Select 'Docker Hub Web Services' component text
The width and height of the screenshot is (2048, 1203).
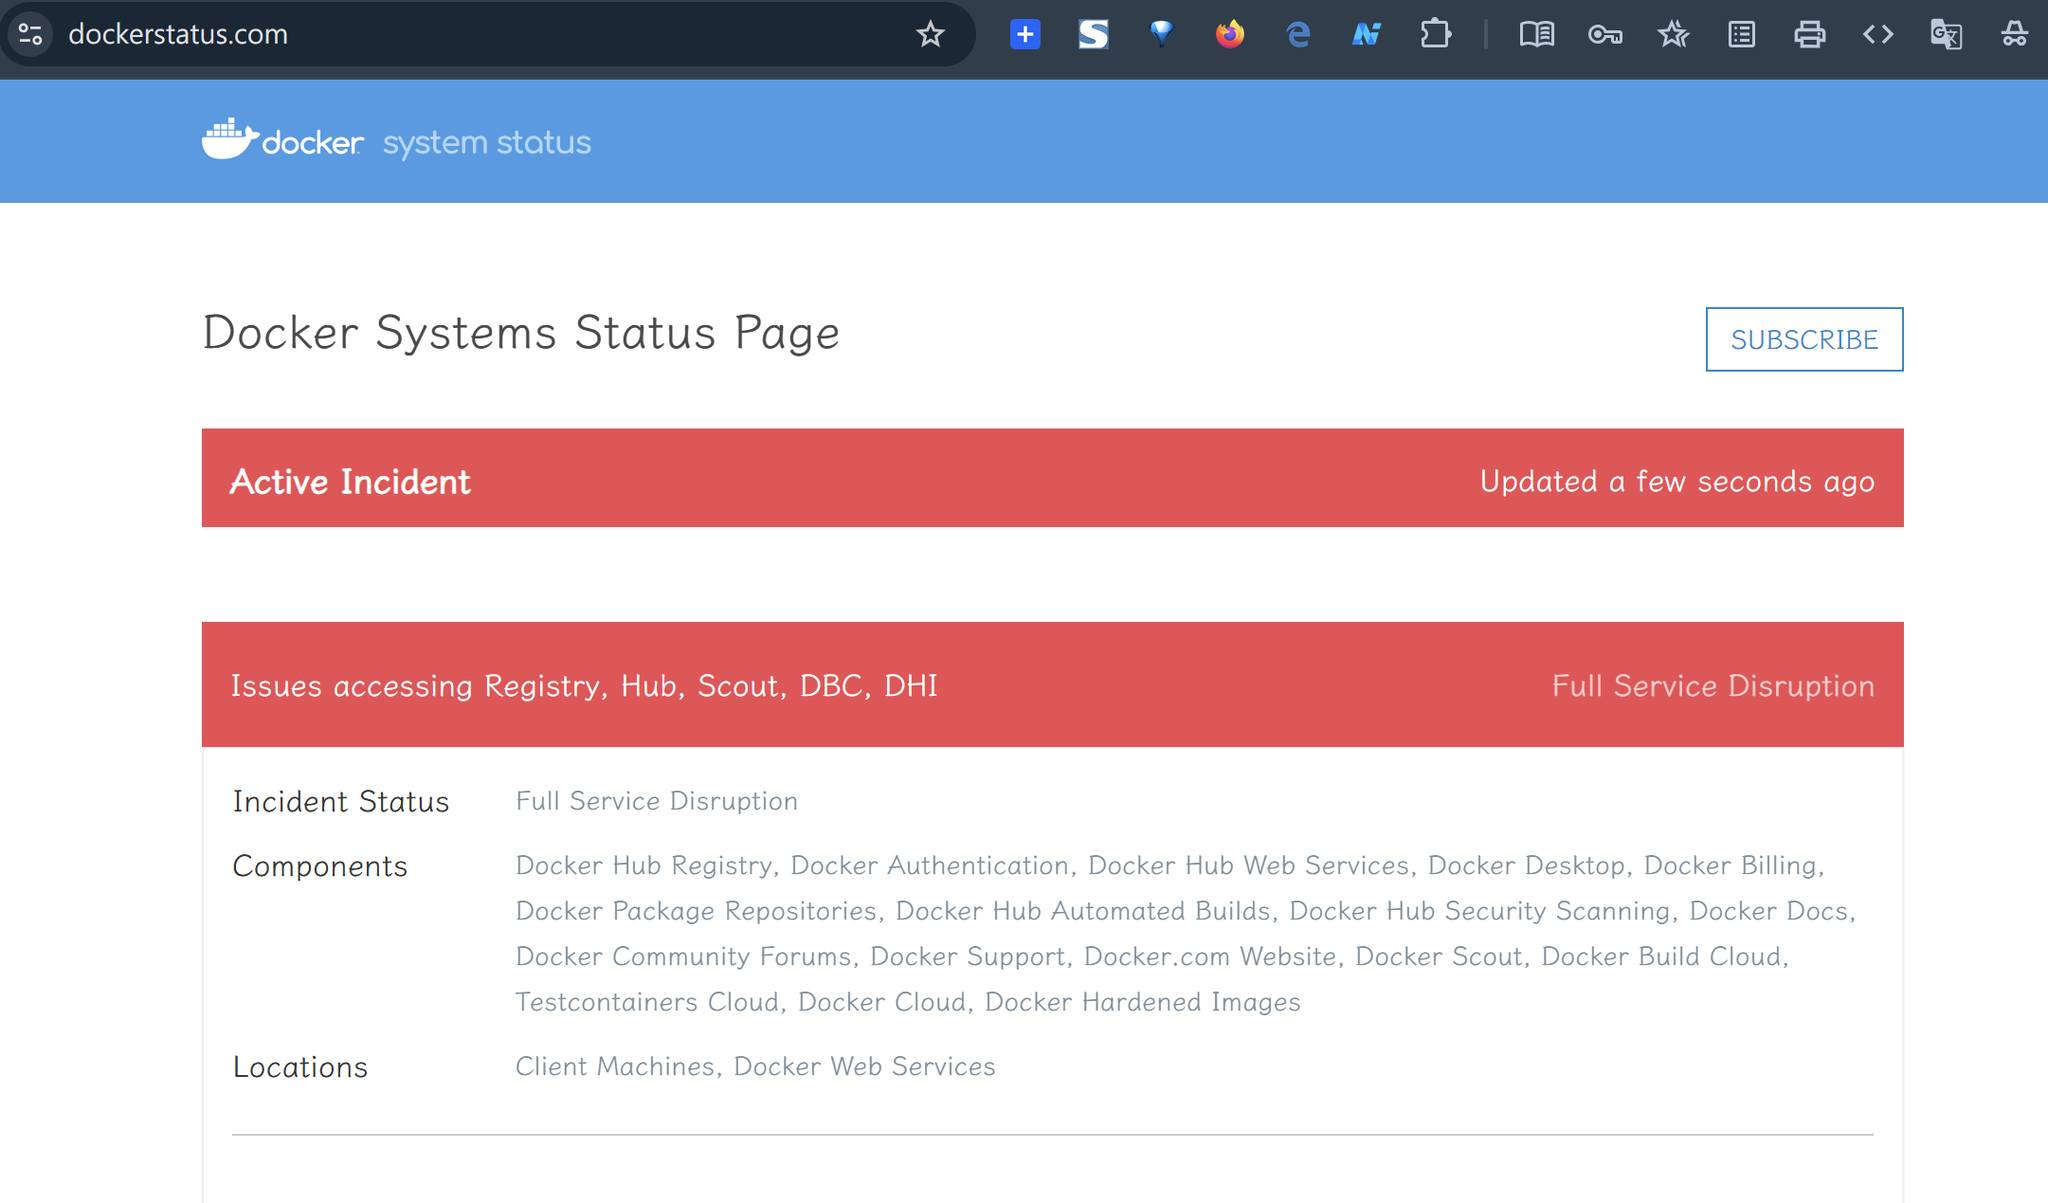(x=1248, y=866)
